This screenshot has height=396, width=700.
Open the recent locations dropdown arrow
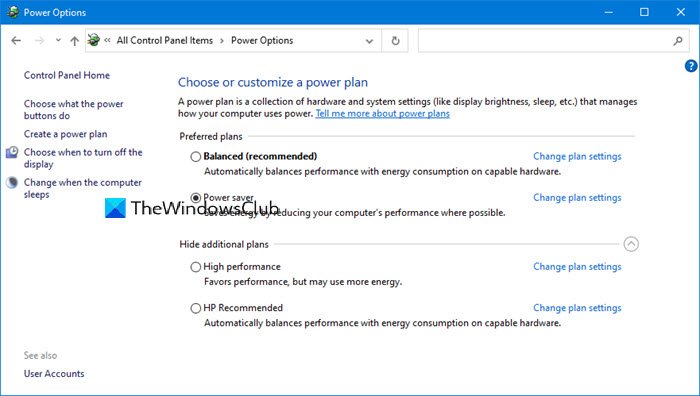coord(58,41)
